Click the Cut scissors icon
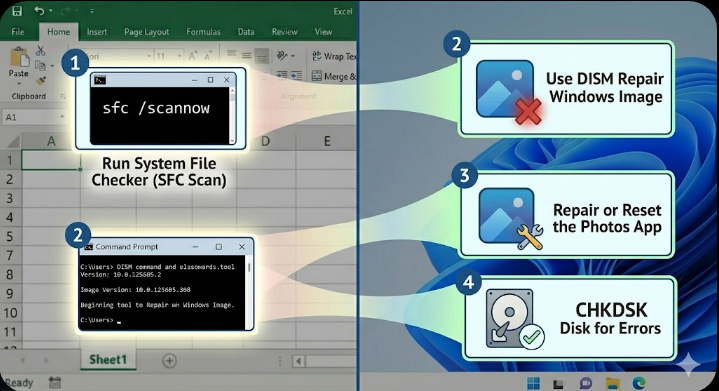 click(x=41, y=50)
